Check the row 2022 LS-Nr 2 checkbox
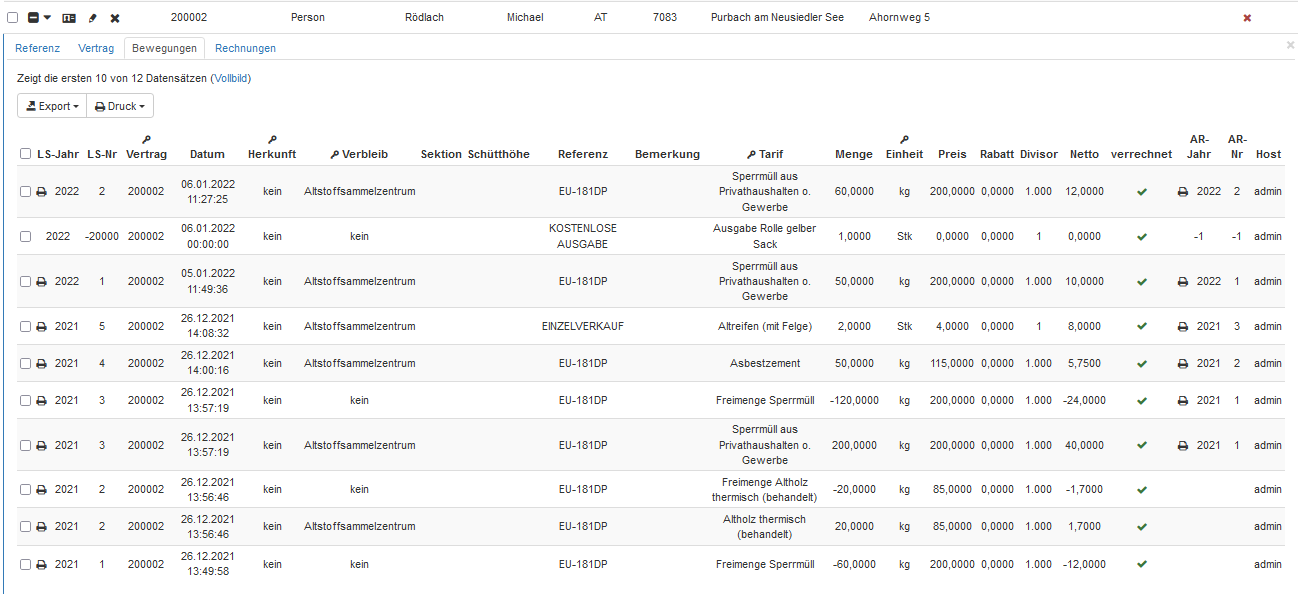 25,192
